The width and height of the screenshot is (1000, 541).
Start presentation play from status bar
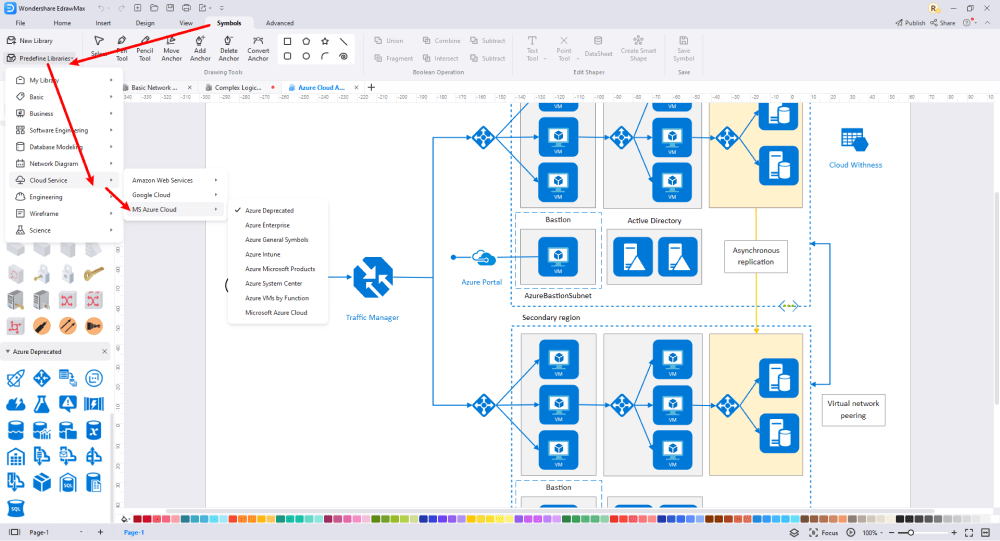point(851,533)
